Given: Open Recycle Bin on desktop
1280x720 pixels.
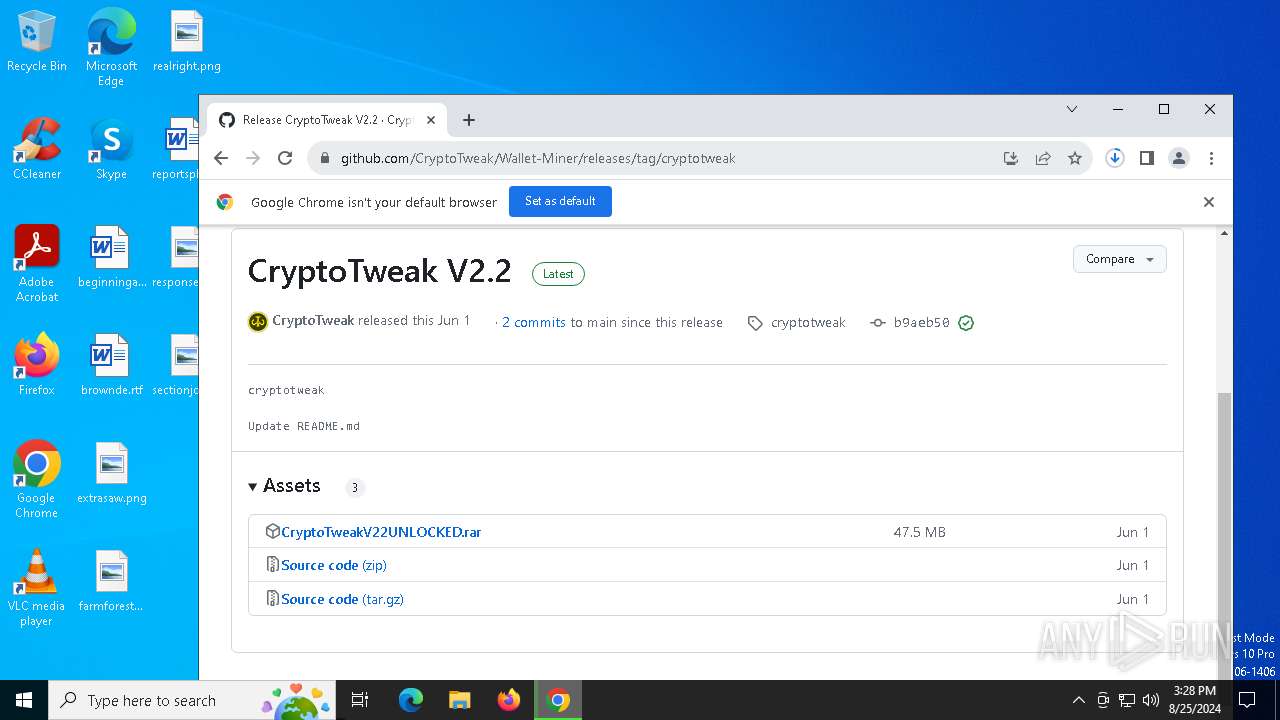Looking at the screenshot, I should [x=37, y=42].
